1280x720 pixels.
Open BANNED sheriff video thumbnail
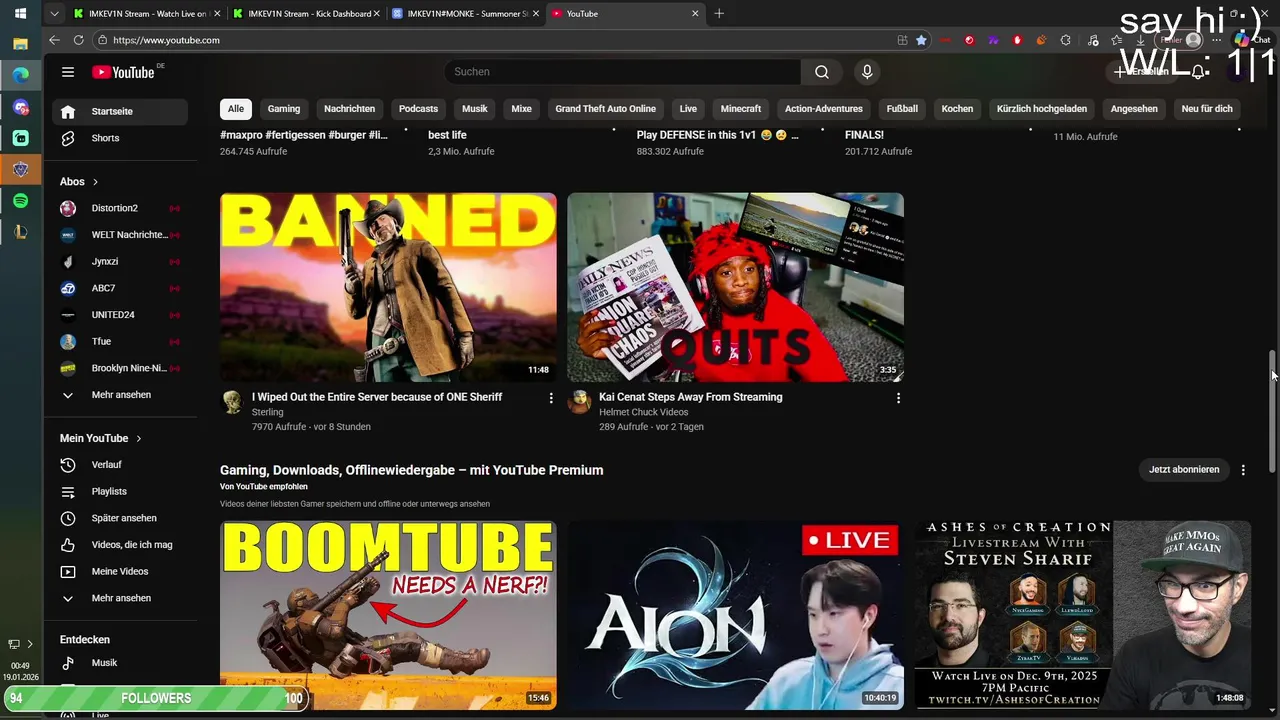[x=388, y=287]
